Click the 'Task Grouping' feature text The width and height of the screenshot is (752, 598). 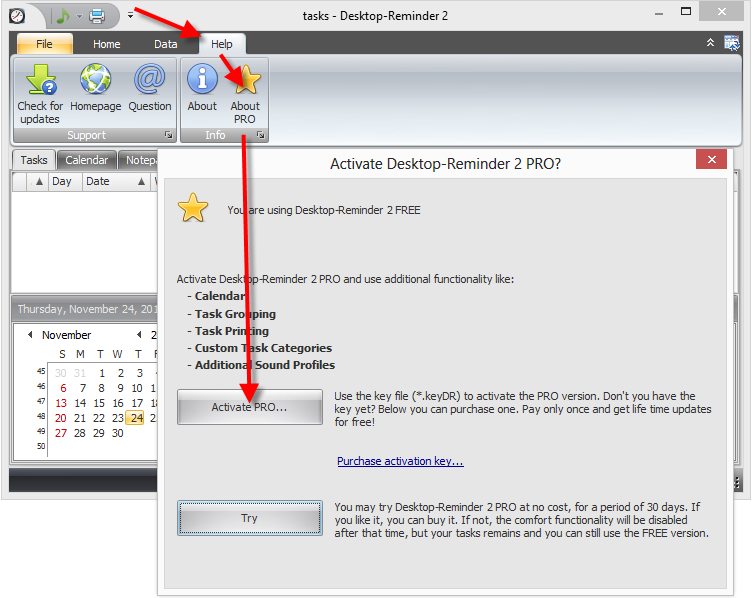[235, 314]
